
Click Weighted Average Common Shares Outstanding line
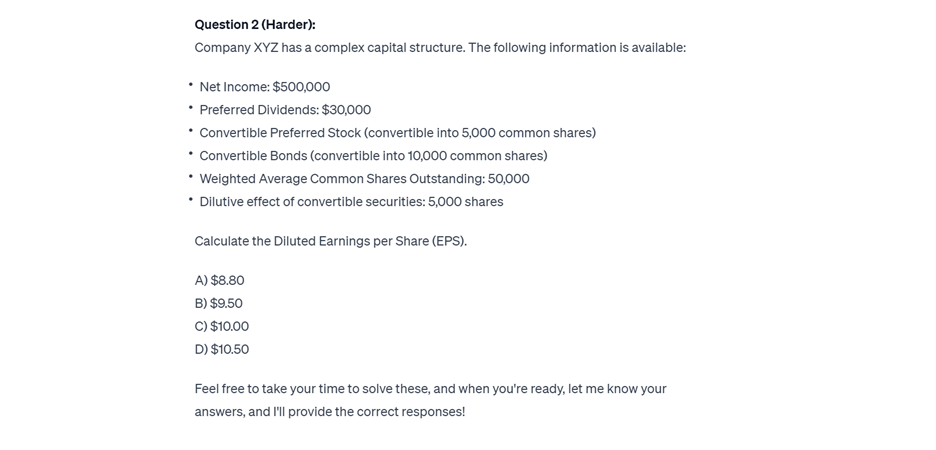pos(364,179)
